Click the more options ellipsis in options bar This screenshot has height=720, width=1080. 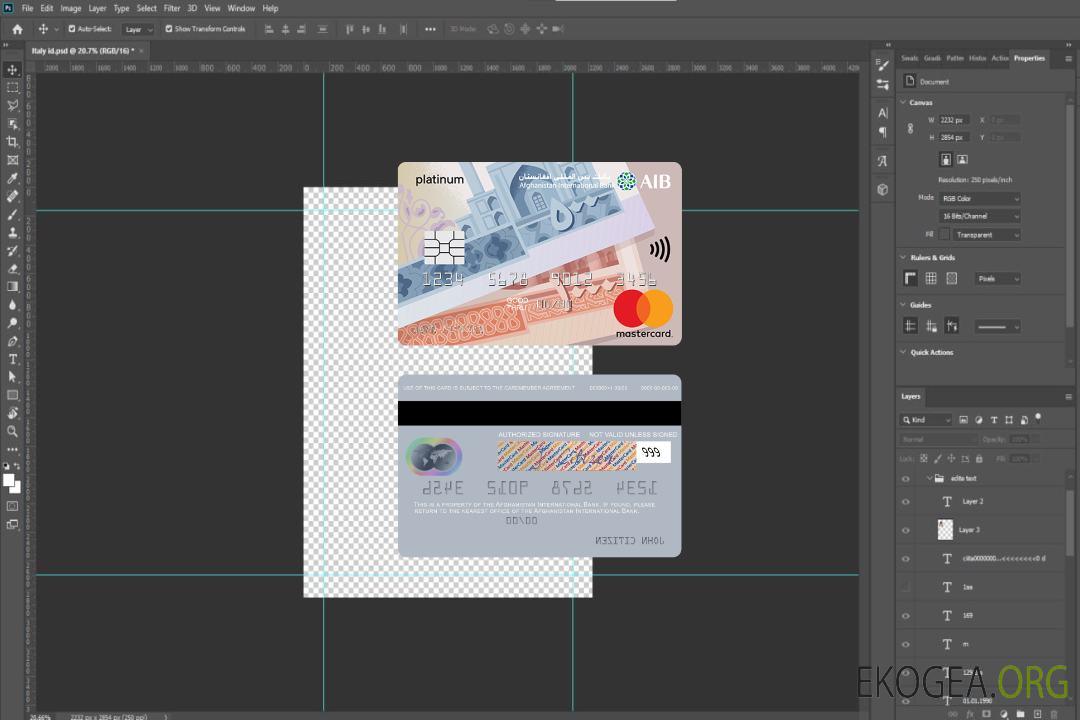(430, 29)
